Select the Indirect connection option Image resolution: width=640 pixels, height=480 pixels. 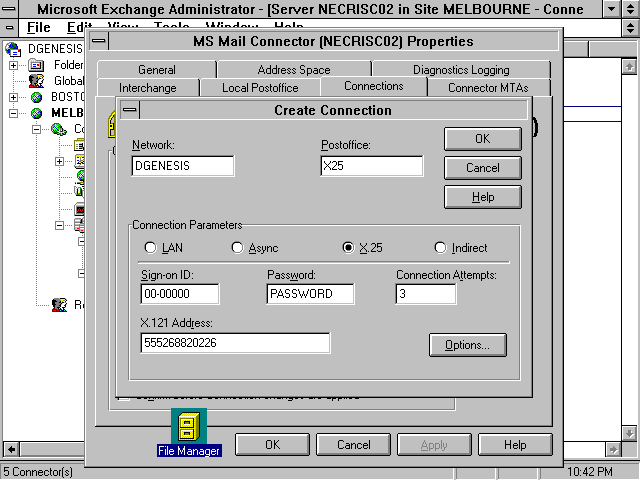click(440, 247)
